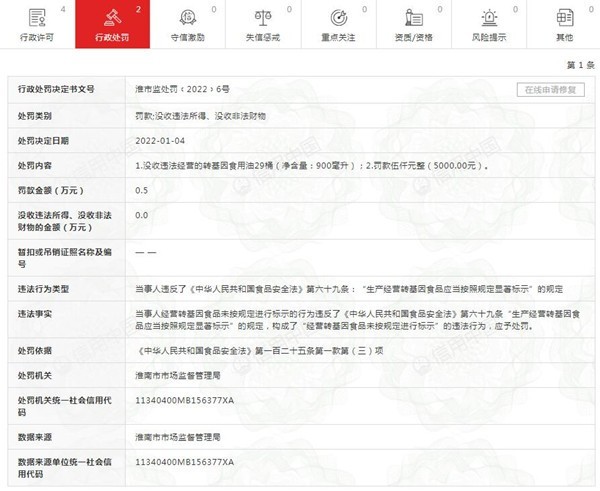
Task: Click the 处罚机关 credit code 11340400MB156377XA
Action: coord(184,400)
